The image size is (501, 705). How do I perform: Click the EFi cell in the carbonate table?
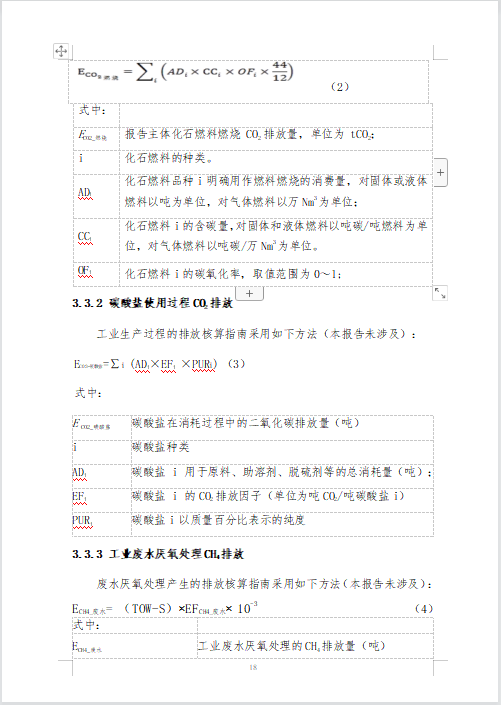102,500
